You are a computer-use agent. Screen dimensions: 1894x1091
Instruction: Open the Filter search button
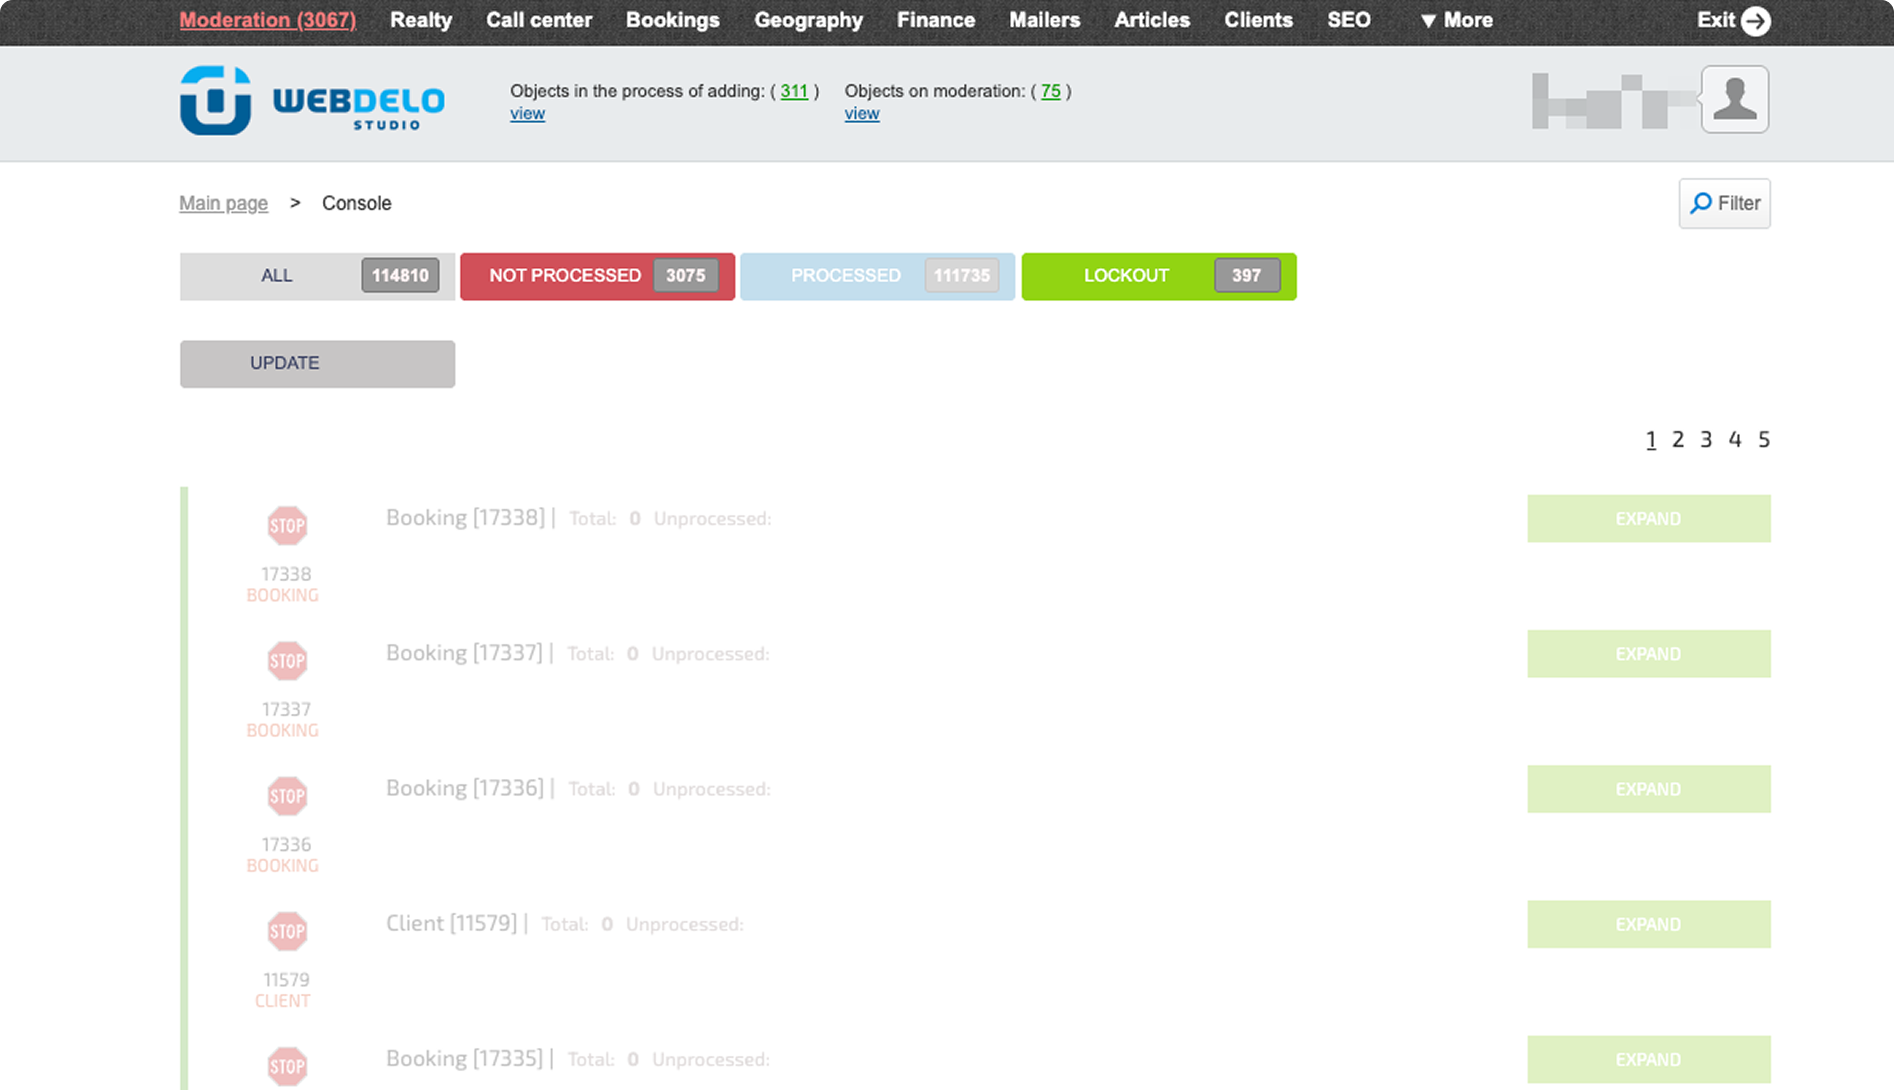pos(1724,204)
